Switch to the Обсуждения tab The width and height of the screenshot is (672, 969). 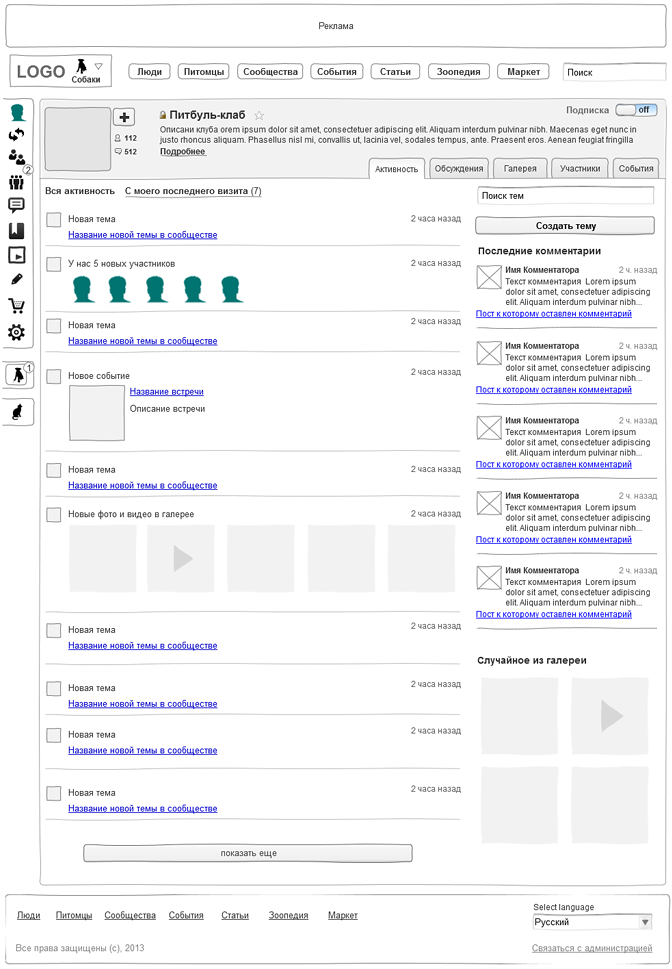point(459,168)
